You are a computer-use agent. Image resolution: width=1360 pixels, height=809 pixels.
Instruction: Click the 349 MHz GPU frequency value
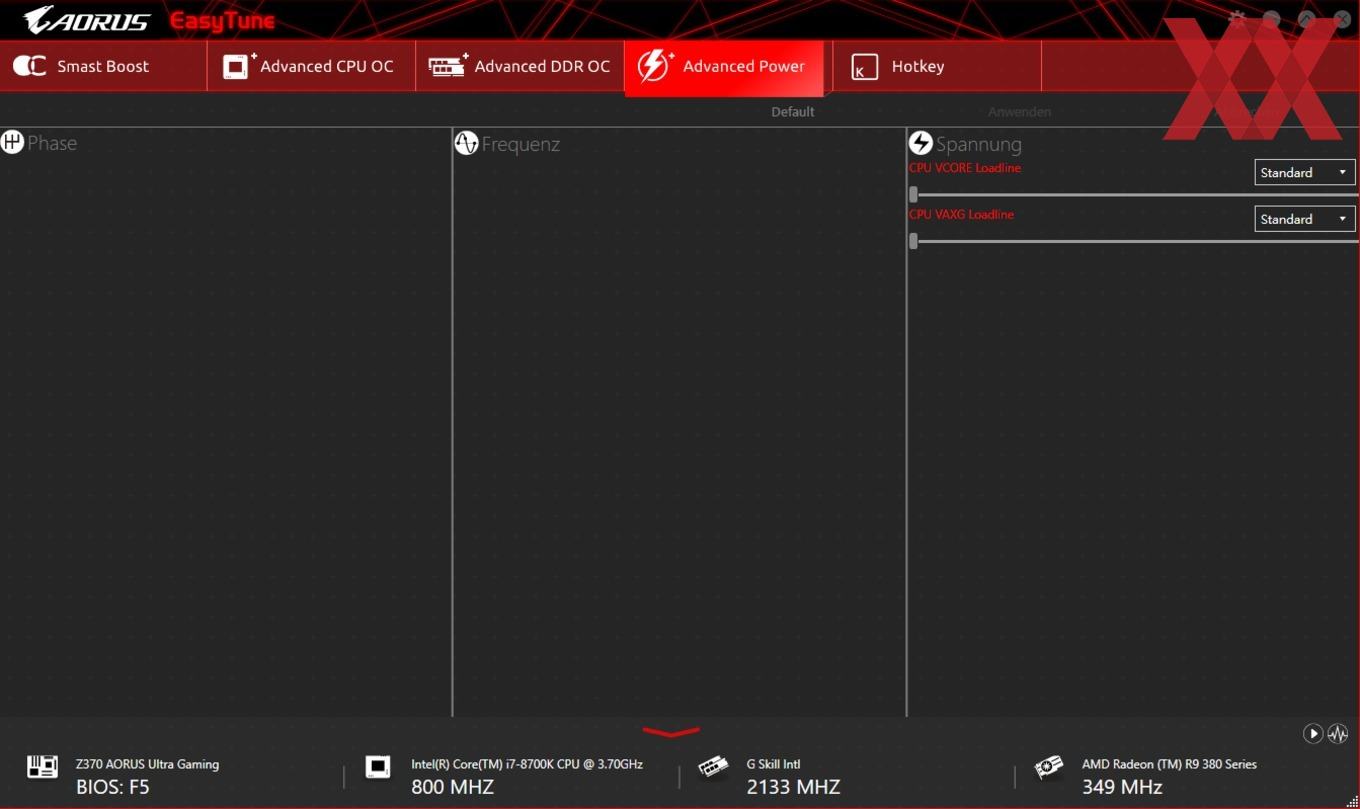(x=1122, y=787)
